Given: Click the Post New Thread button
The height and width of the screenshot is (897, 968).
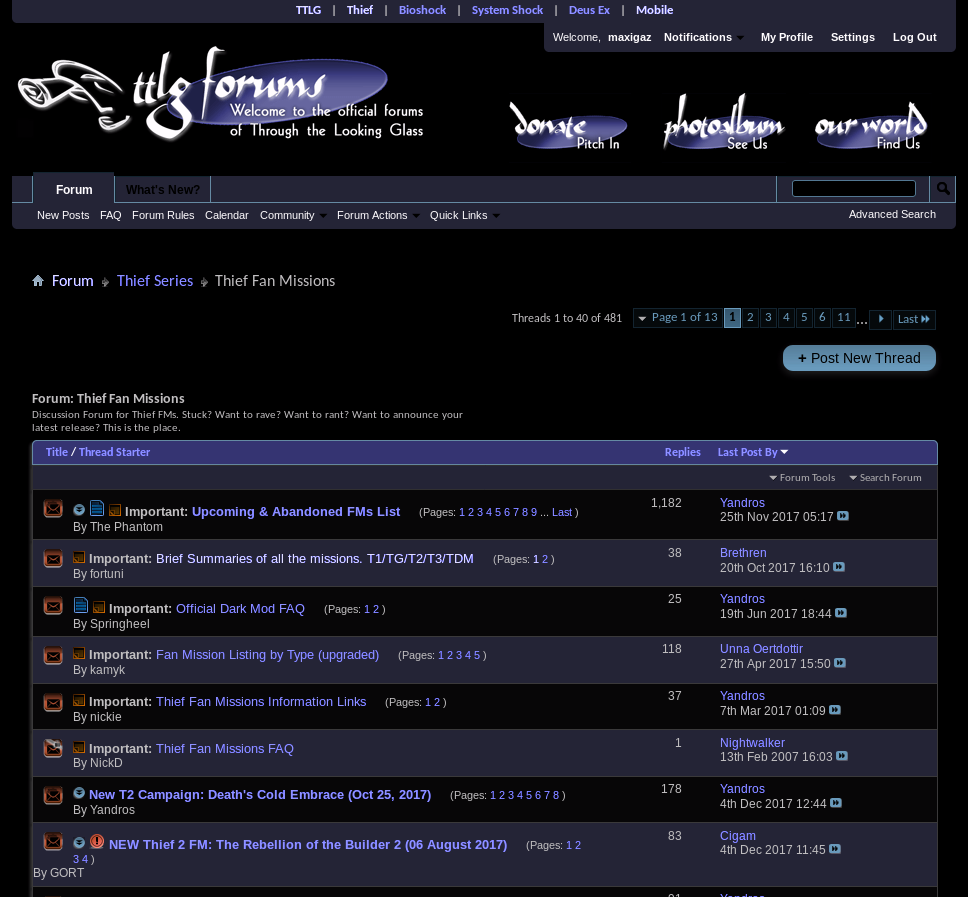Looking at the screenshot, I should point(859,358).
